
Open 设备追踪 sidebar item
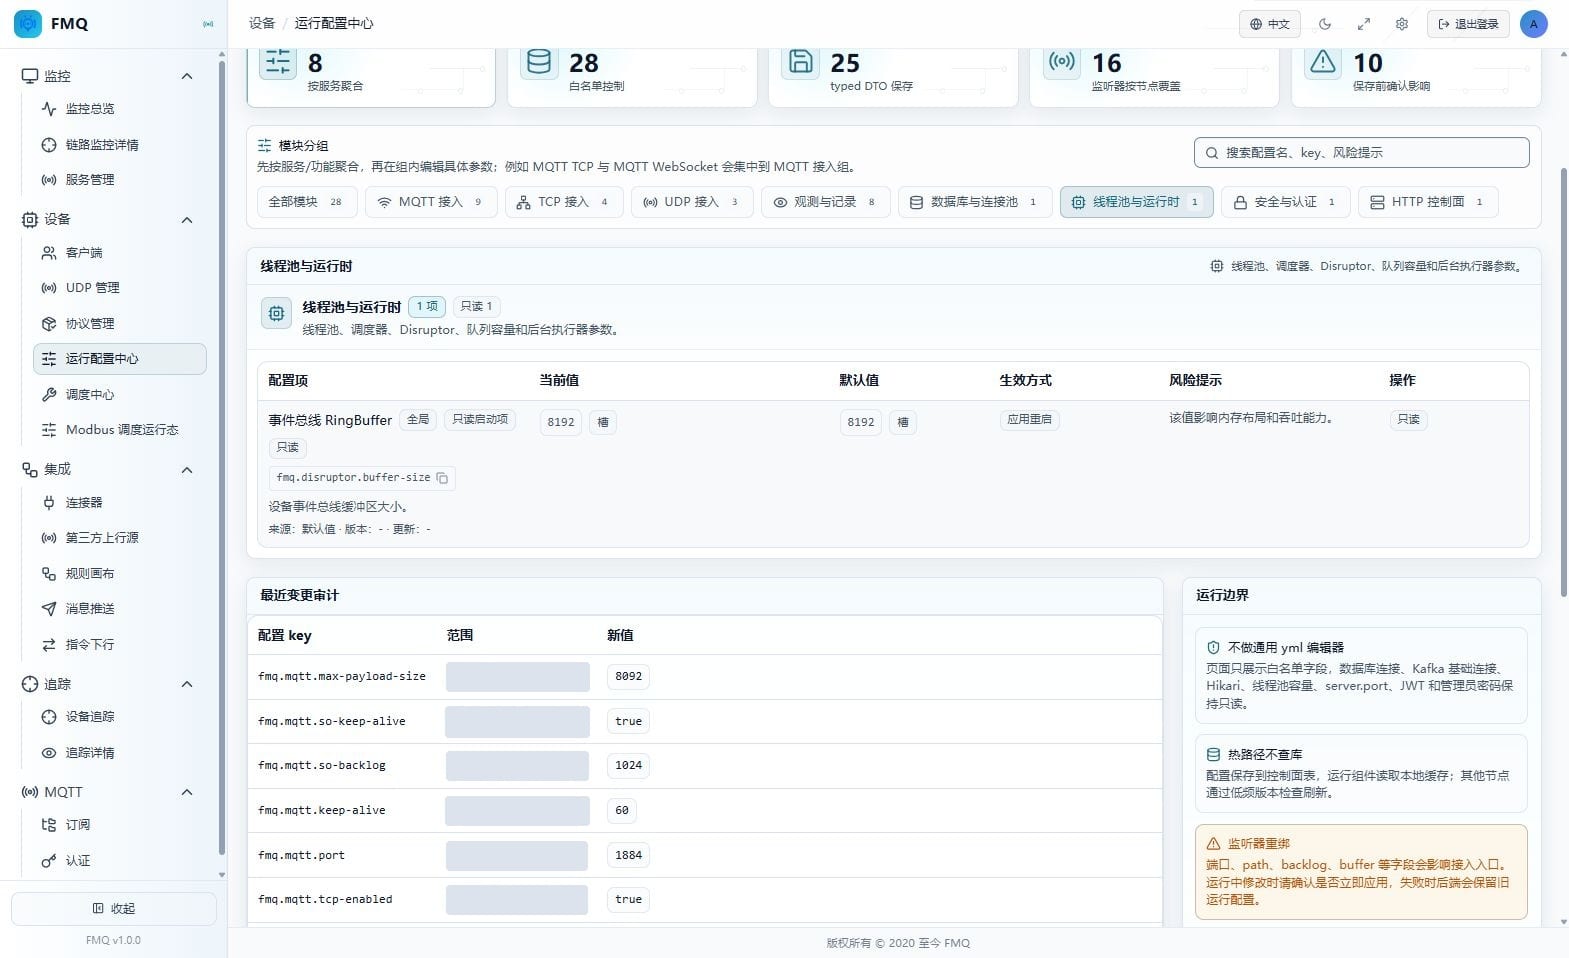(x=119, y=717)
